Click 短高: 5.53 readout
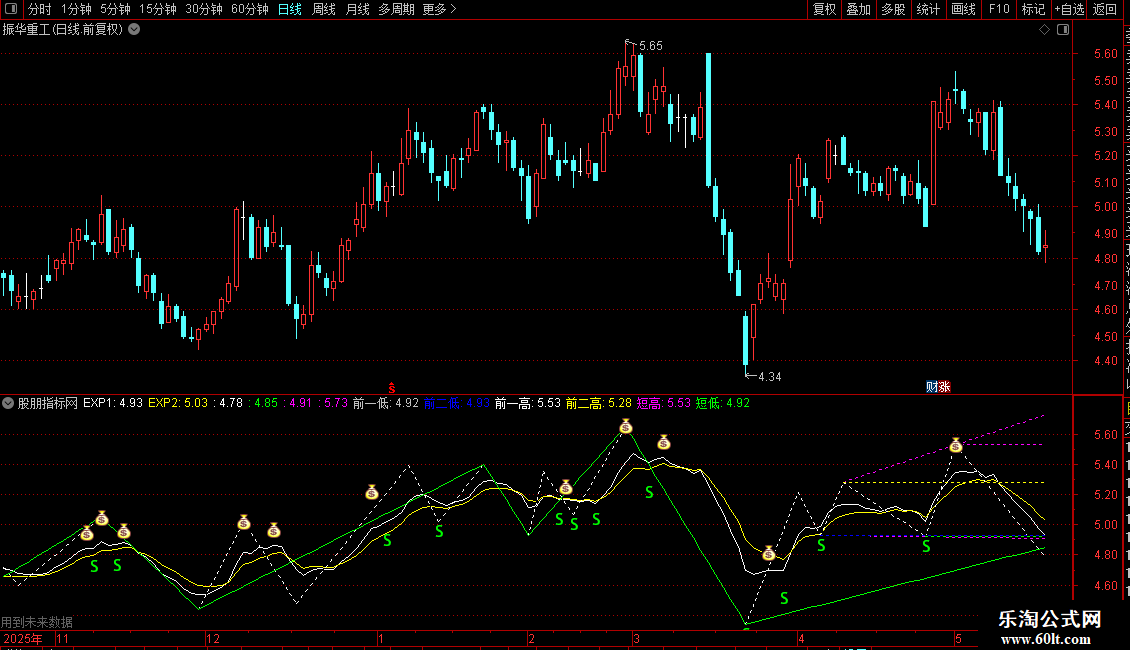The width and height of the screenshot is (1130, 650). coord(664,404)
